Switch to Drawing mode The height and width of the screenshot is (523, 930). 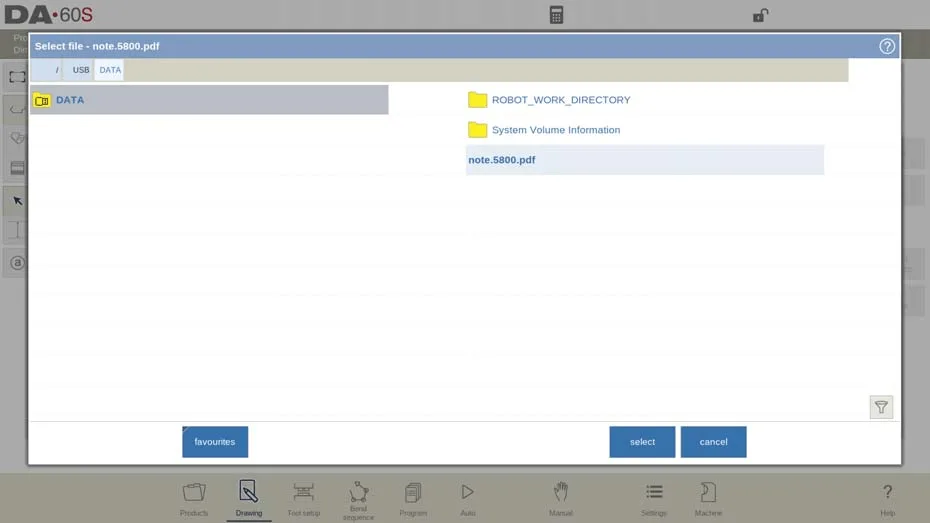(249, 499)
